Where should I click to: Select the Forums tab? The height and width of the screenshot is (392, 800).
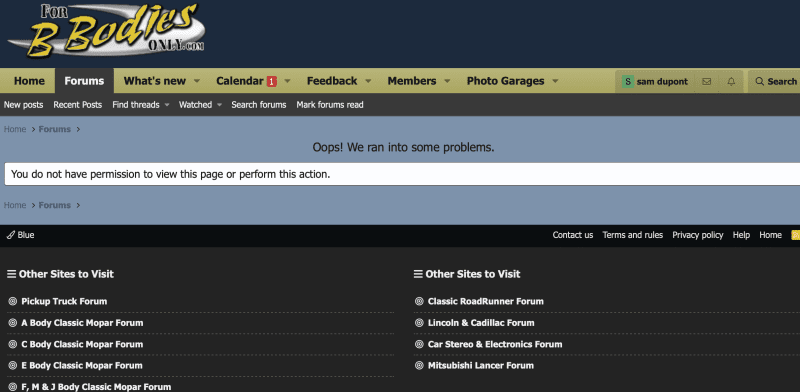[x=84, y=81]
